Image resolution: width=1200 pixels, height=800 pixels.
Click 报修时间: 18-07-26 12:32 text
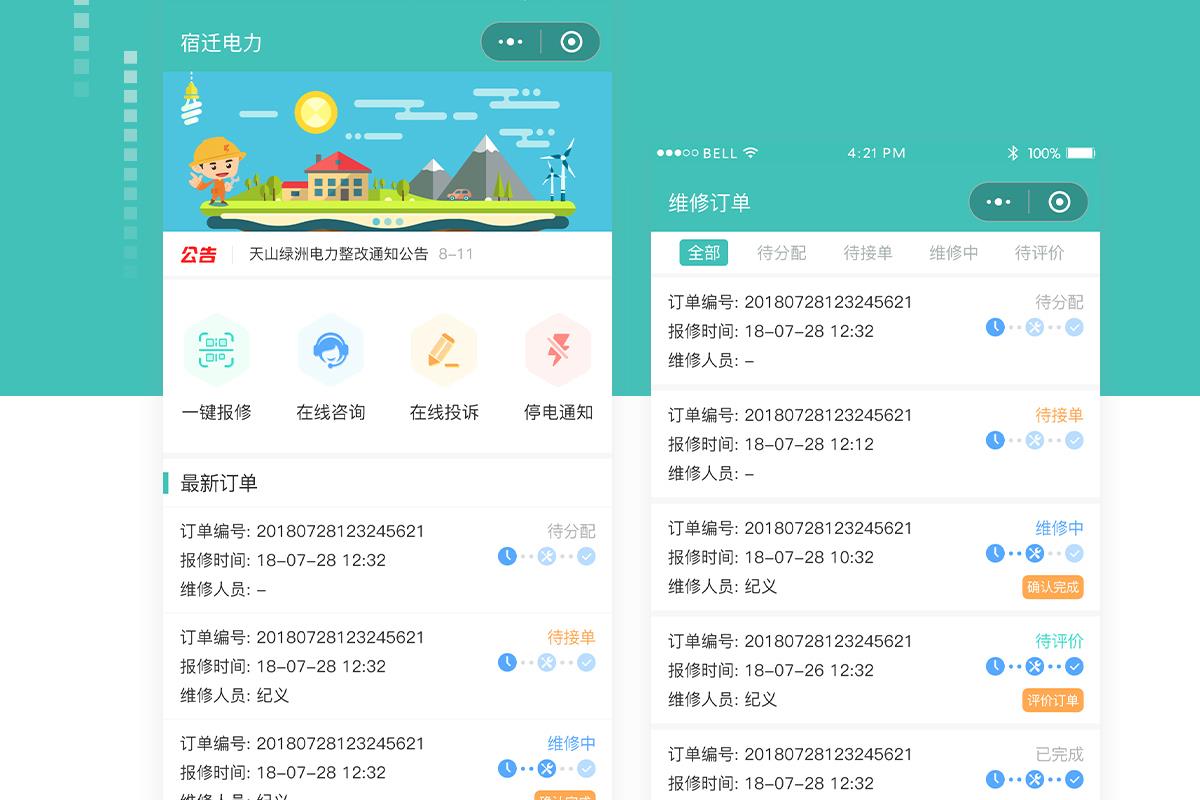click(771, 670)
